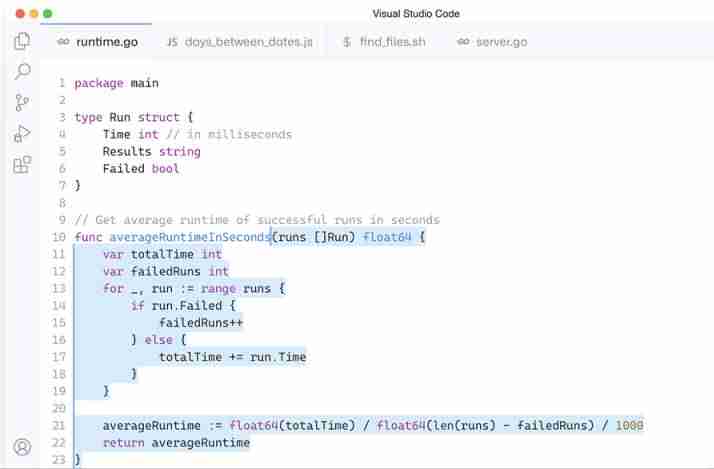Click the '// in milliseconds' comment
This screenshot has width=714, height=469.
pyautogui.click(x=229, y=134)
